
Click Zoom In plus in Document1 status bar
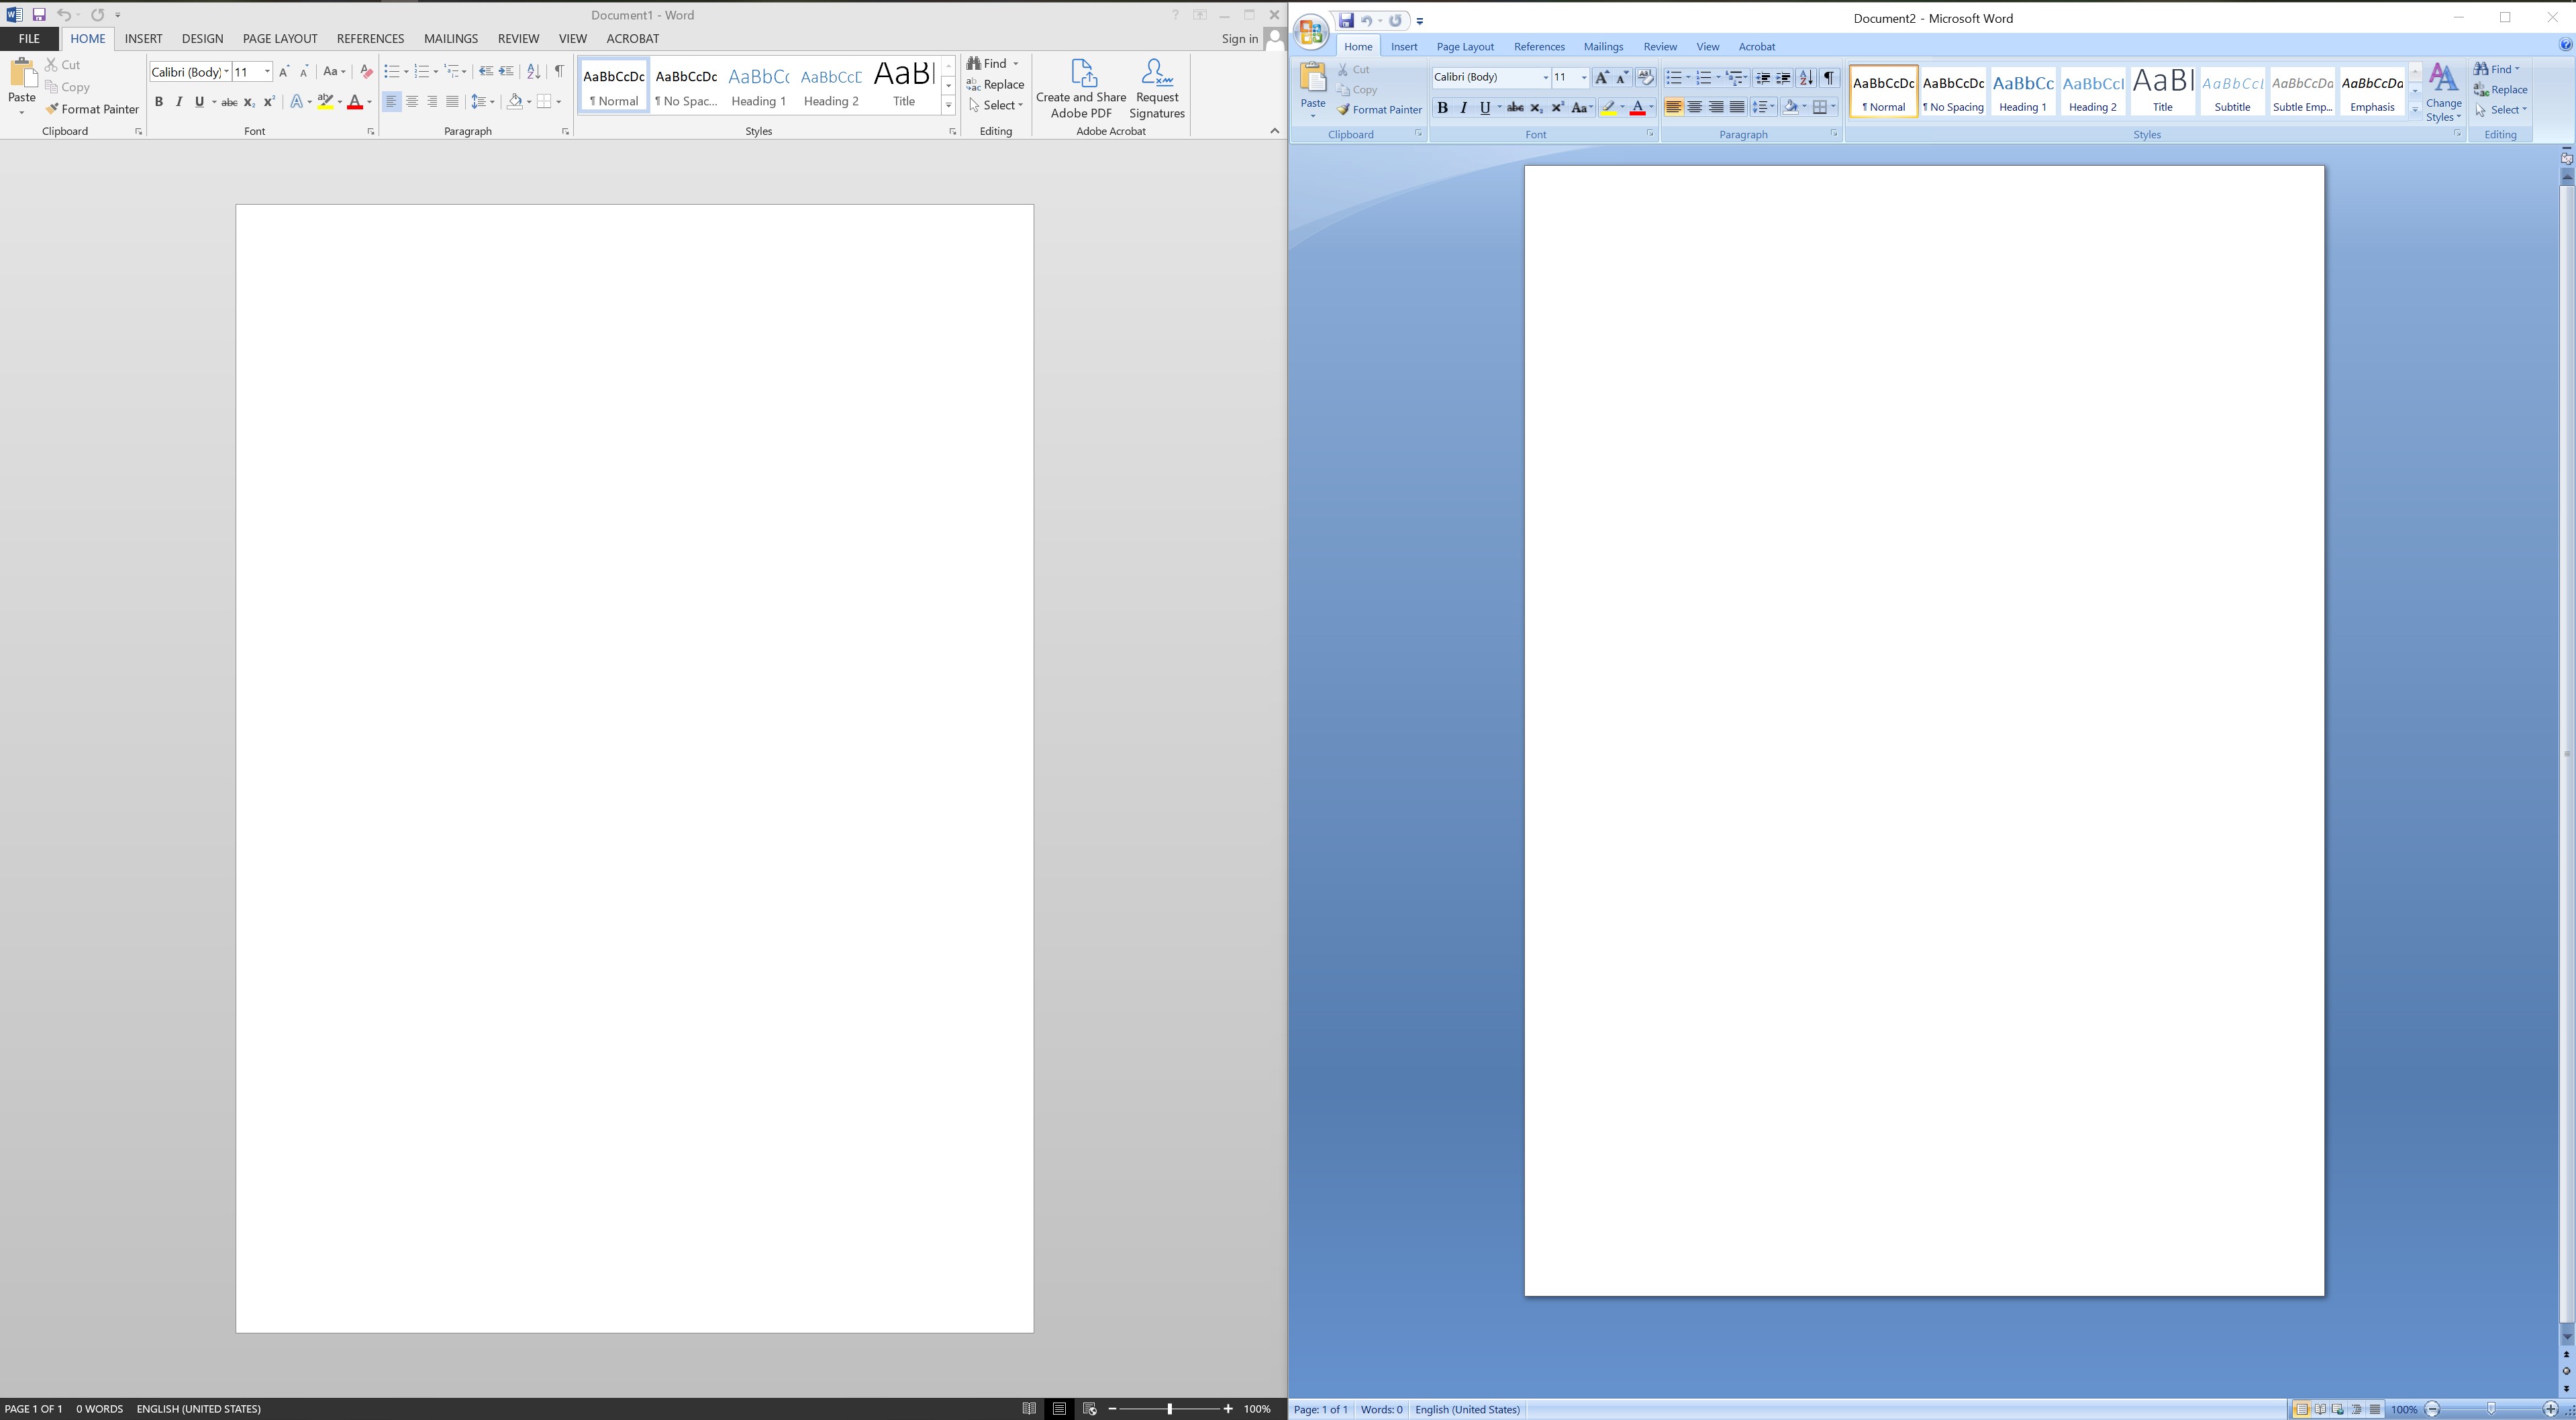(x=1228, y=1409)
